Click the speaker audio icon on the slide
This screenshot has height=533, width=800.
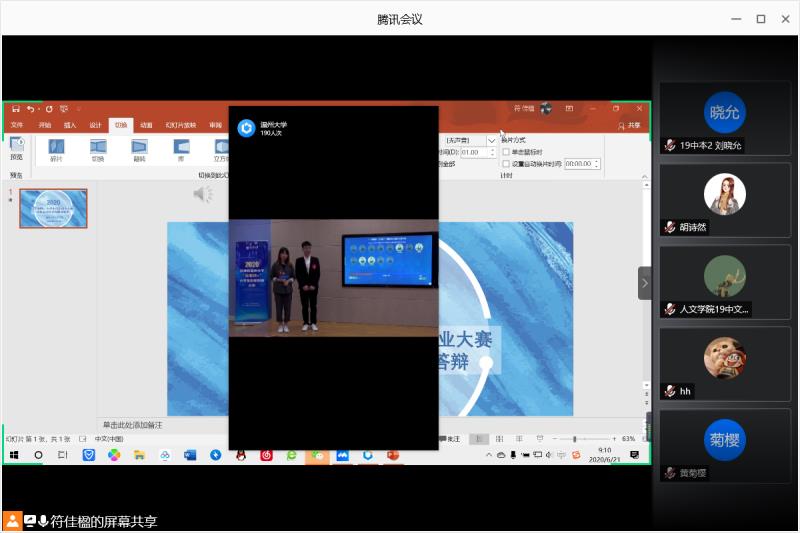[x=203, y=194]
